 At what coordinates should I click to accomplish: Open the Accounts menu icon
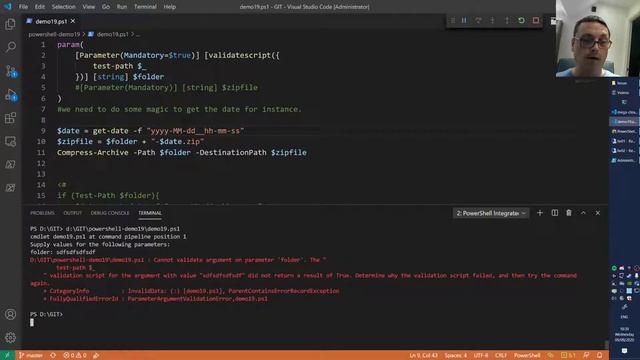click(x=11, y=314)
